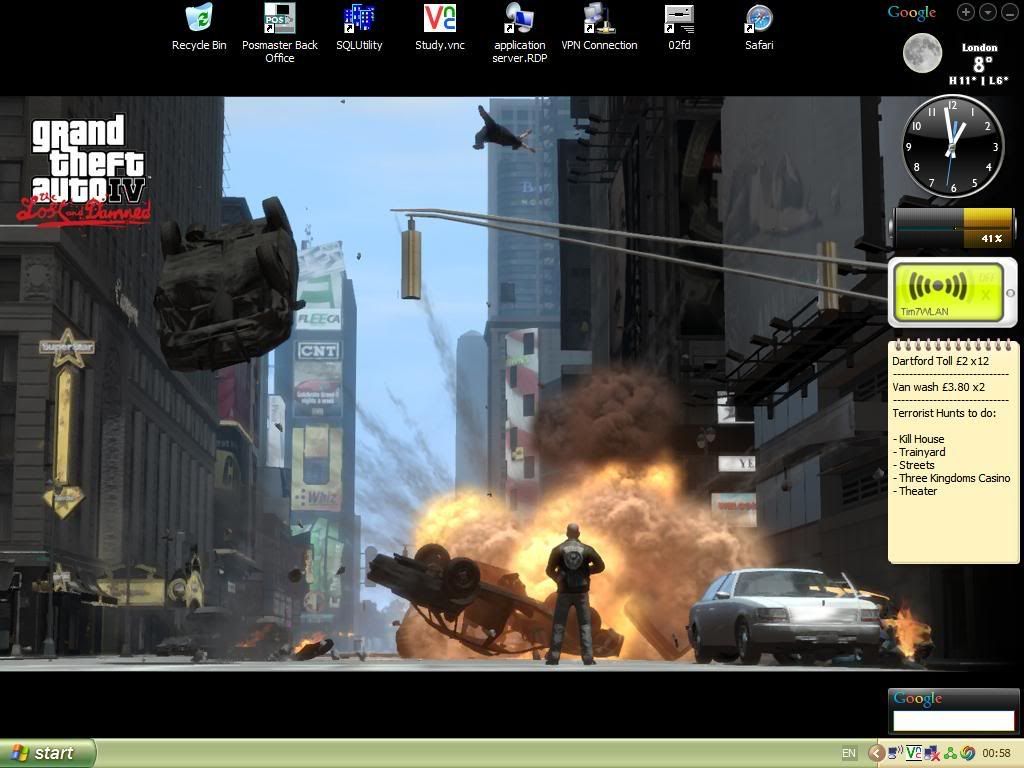
Task: Click the '- Trainyard' note line
Action: click(x=919, y=452)
